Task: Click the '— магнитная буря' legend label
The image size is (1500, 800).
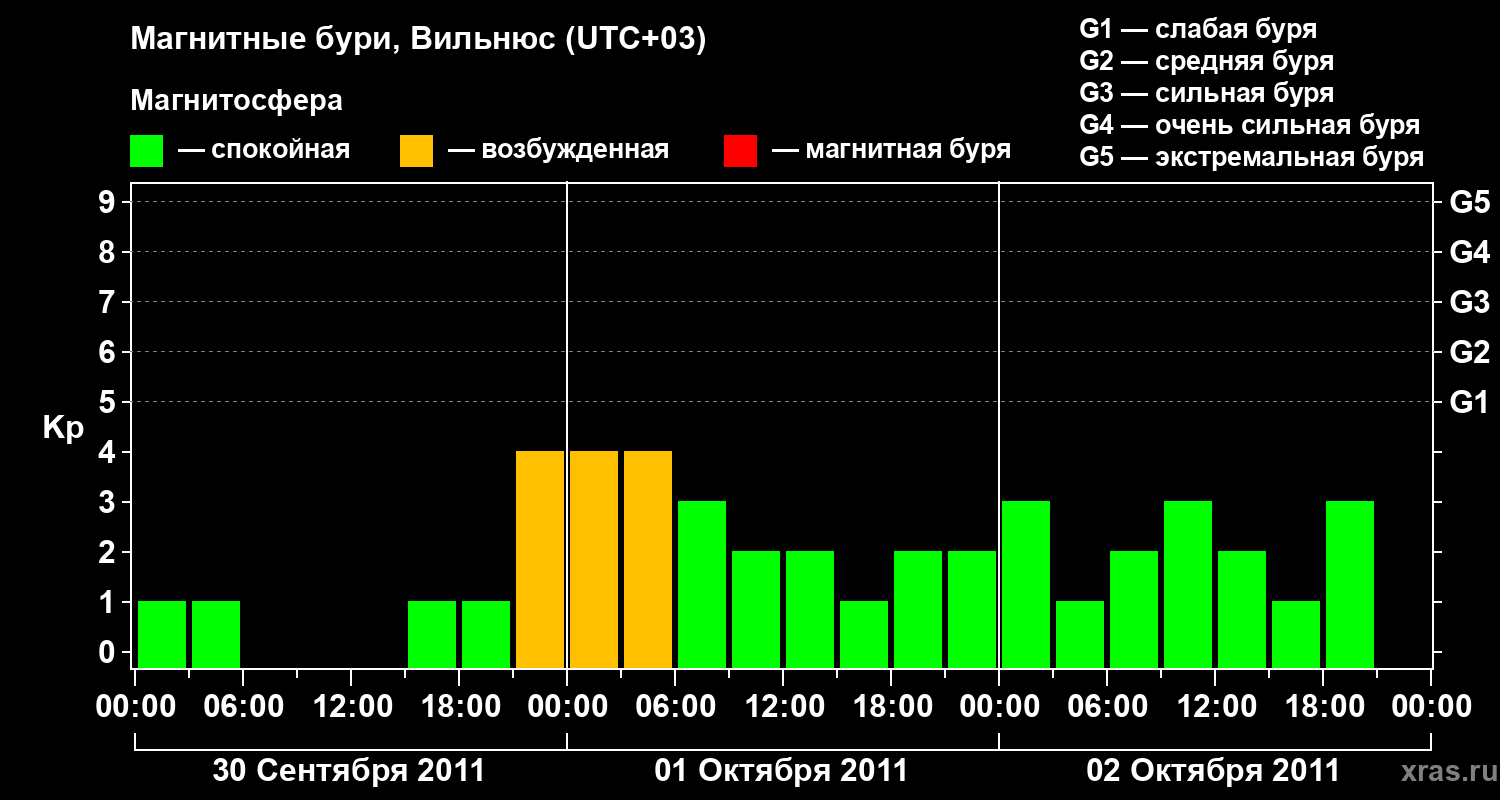Action: point(891,151)
